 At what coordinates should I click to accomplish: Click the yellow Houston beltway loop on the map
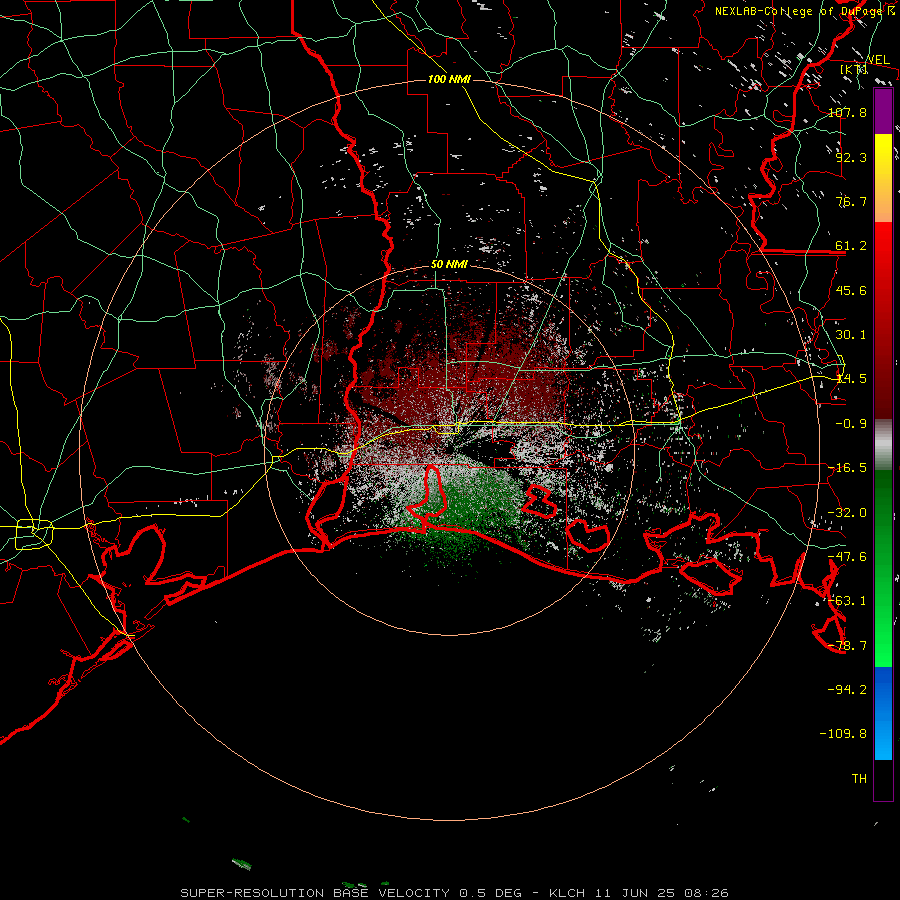click(34, 534)
